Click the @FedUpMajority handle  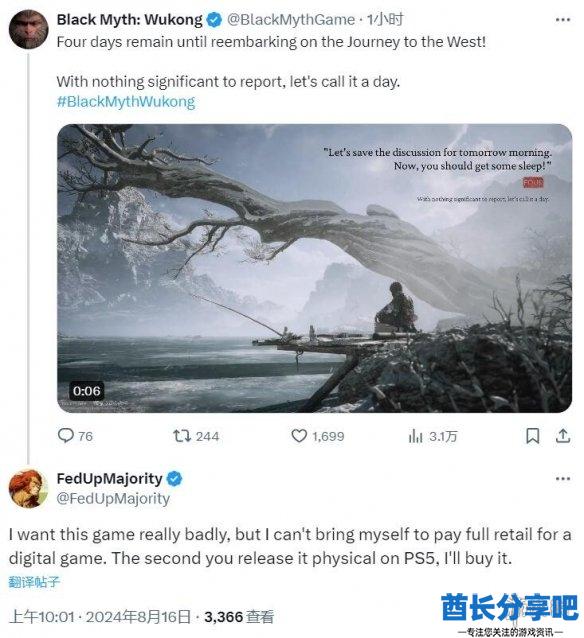[113, 498]
